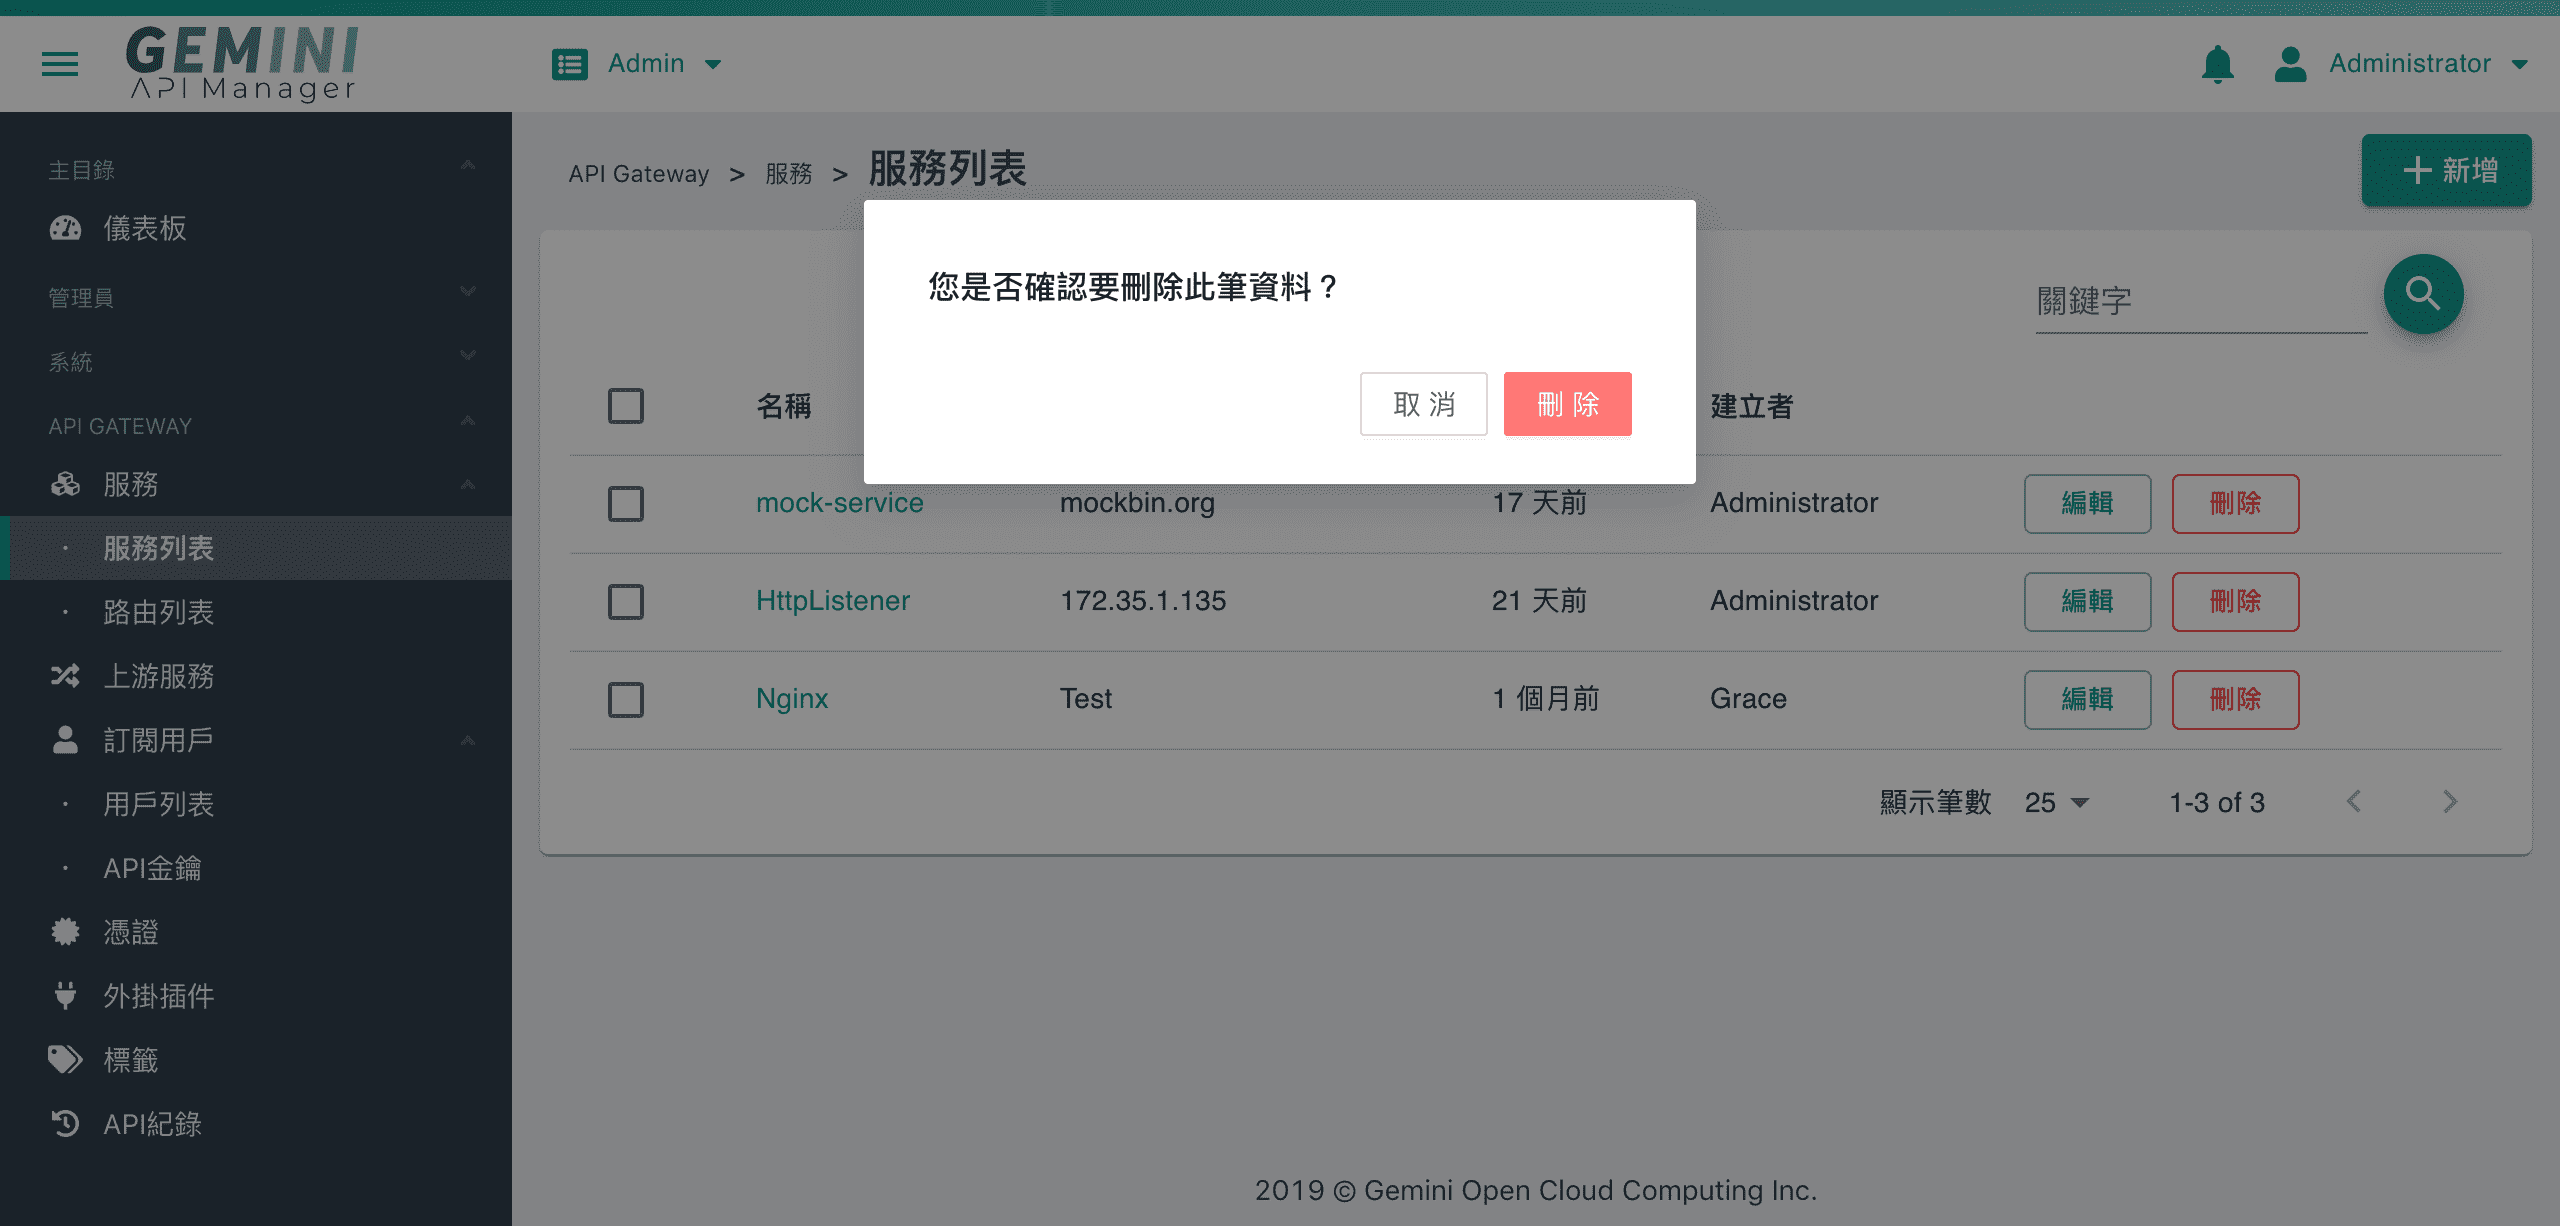Open the Administrator account dropdown arrow

2520,64
